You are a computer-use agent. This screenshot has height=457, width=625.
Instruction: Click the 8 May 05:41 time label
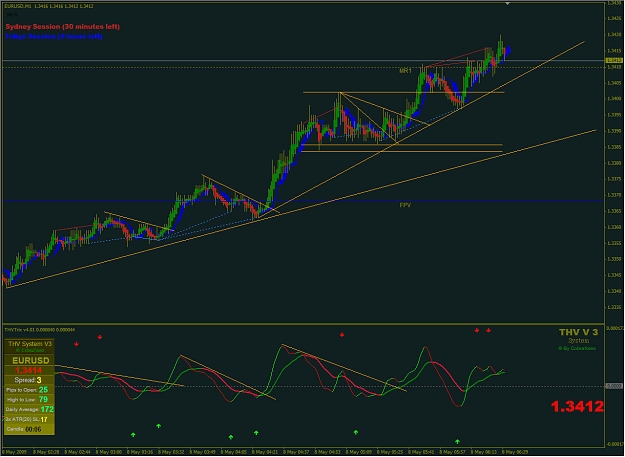coord(422,452)
